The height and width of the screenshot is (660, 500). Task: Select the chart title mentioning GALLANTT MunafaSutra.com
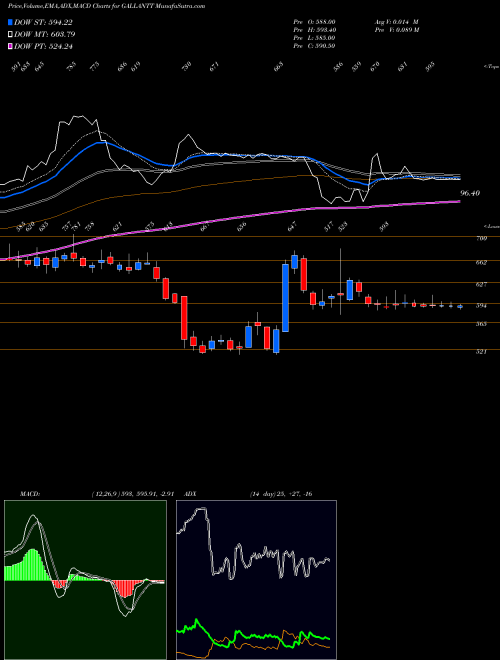pyautogui.click(x=106, y=7)
